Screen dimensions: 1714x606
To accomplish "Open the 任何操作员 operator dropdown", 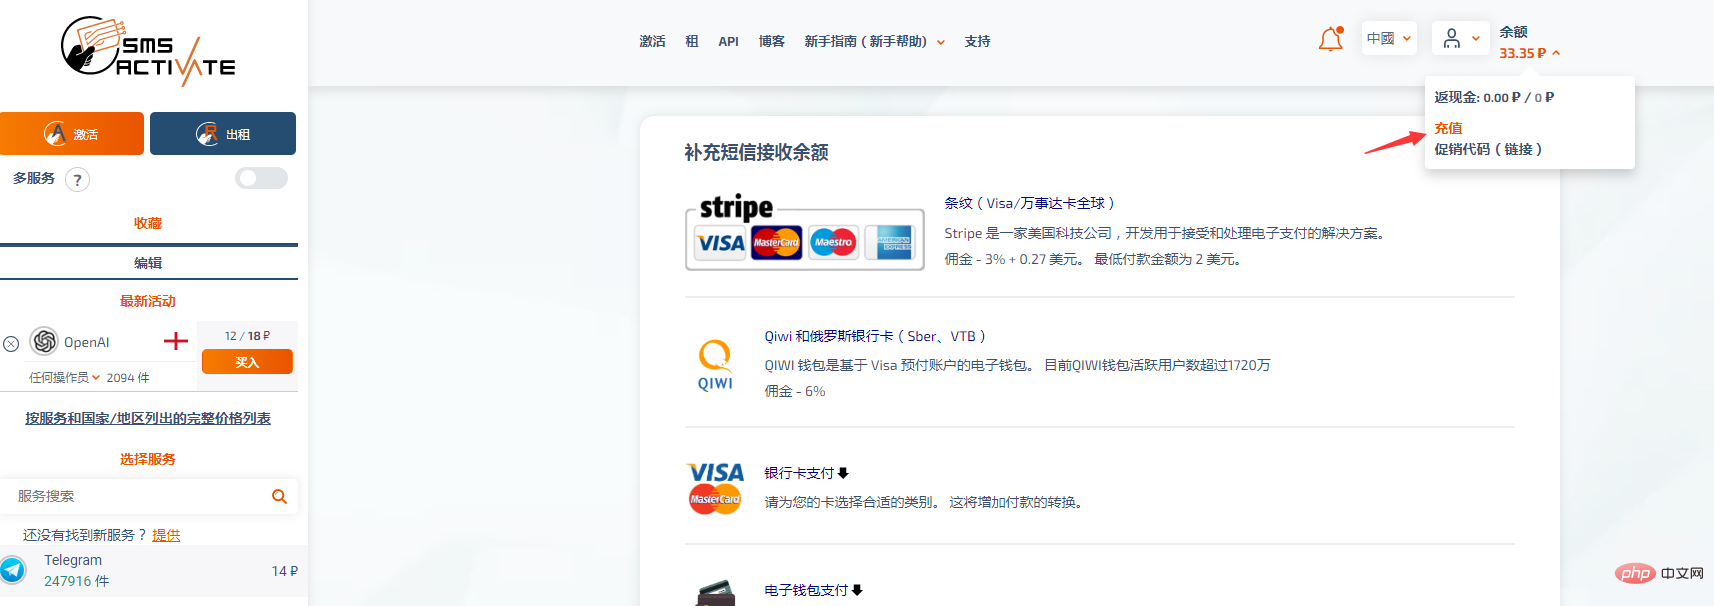I will (64, 378).
